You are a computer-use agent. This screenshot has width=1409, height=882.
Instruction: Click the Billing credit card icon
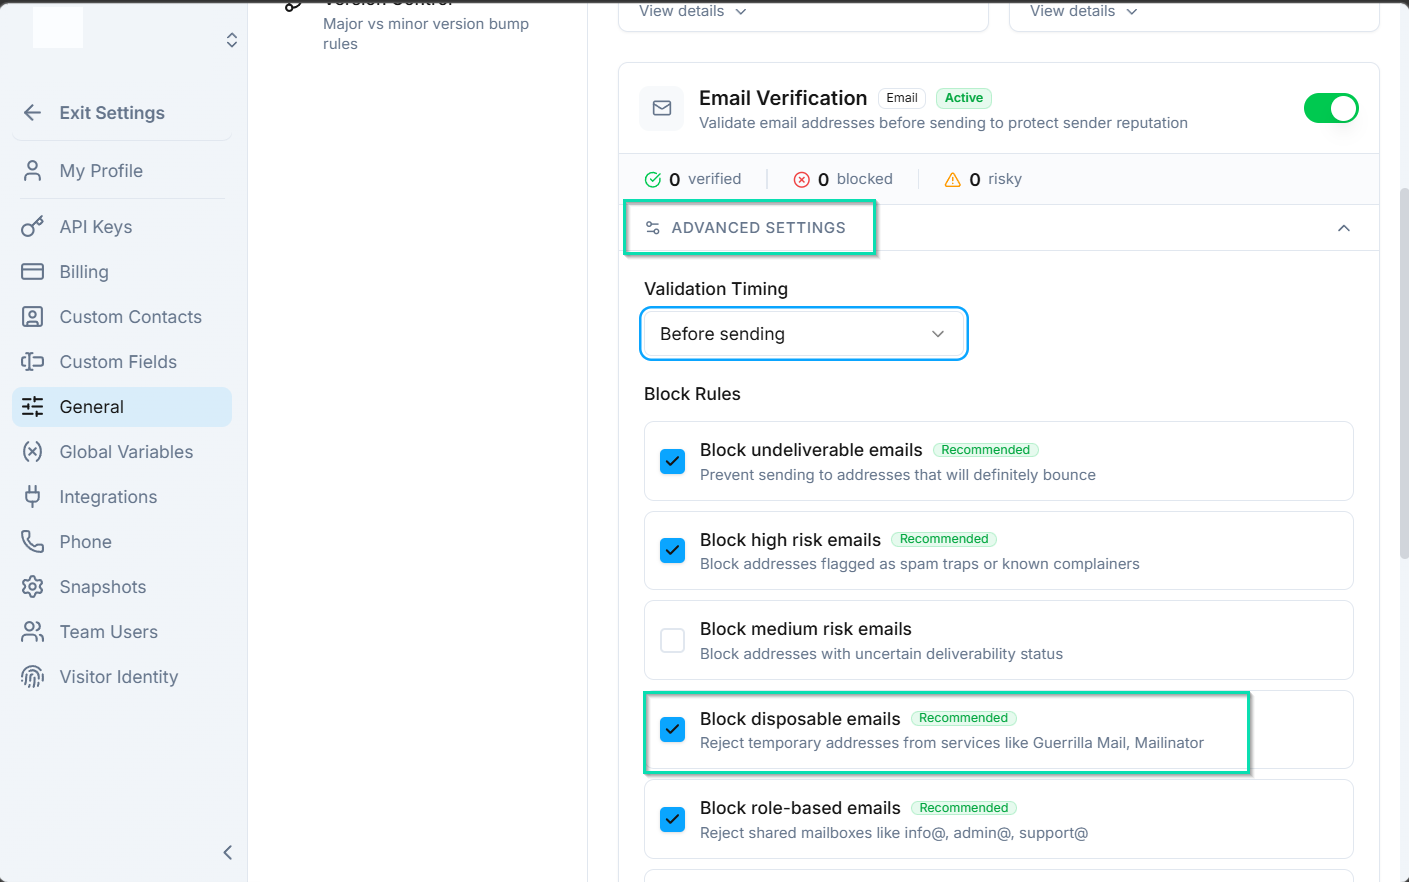click(x=32, y=272)
